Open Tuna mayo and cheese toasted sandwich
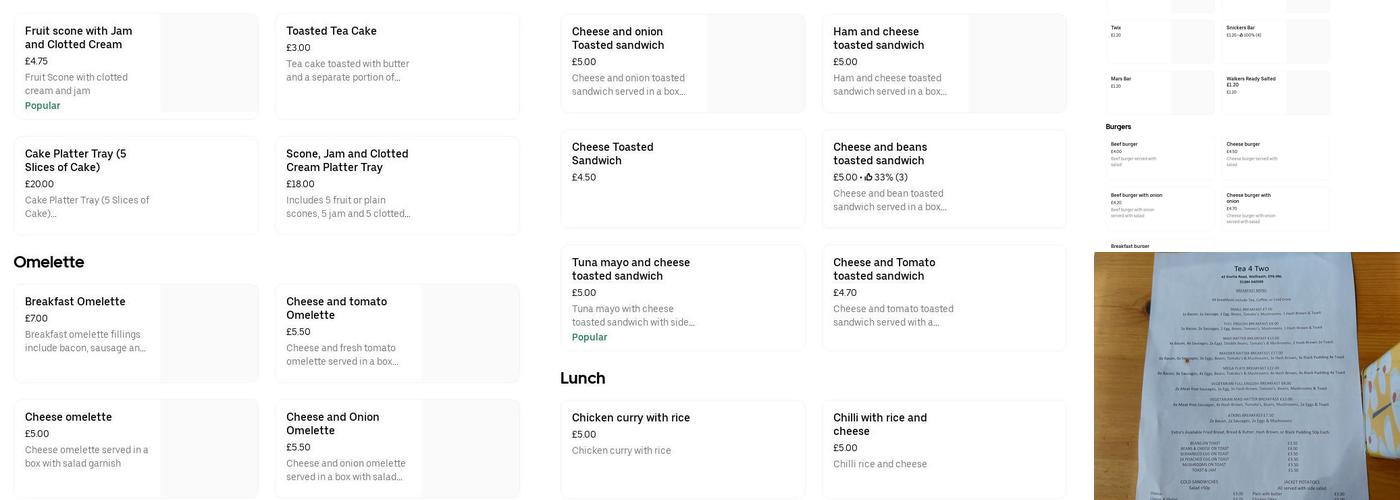 (x=631, y=269)
